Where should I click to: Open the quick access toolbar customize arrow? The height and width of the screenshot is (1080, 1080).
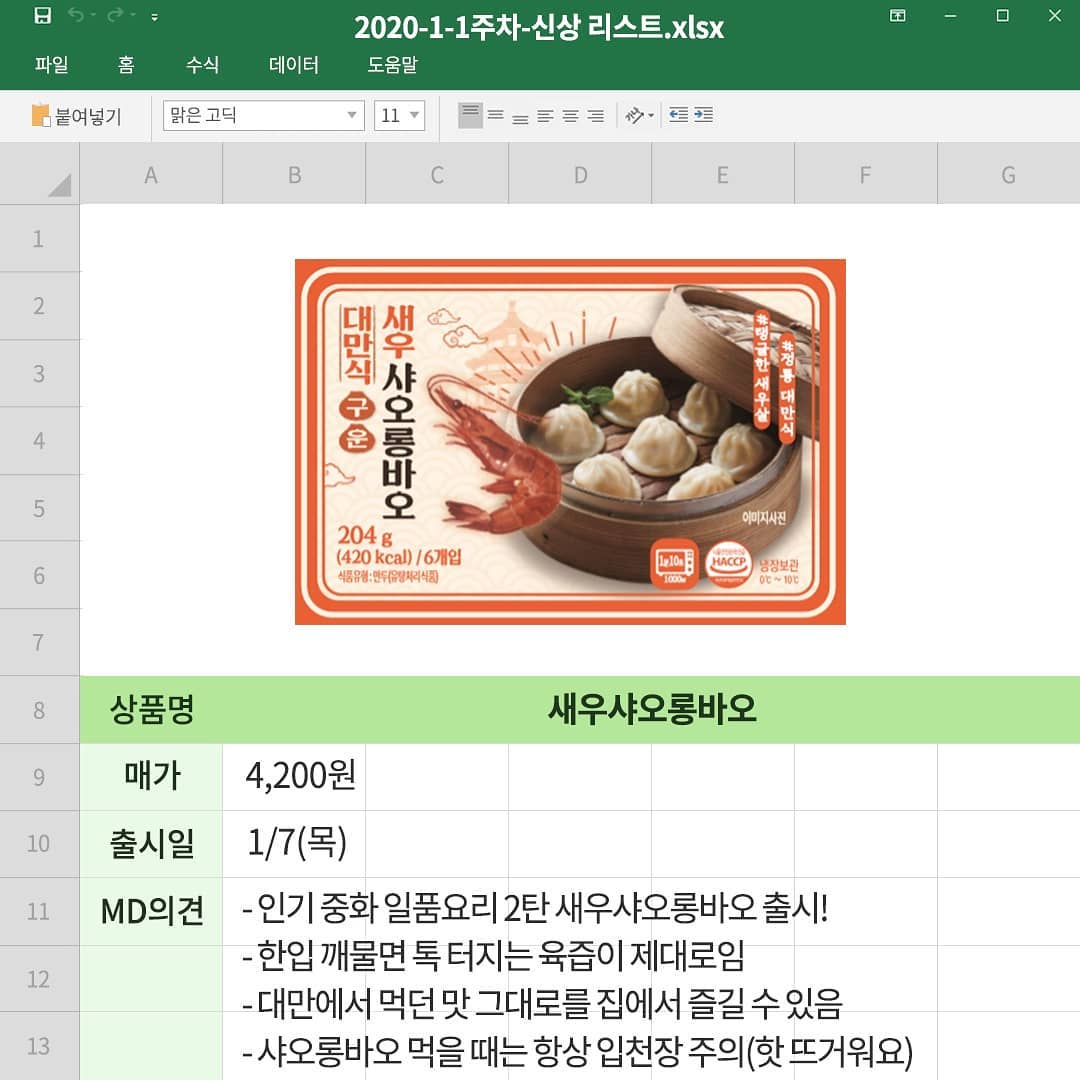(x=154, y=17)
